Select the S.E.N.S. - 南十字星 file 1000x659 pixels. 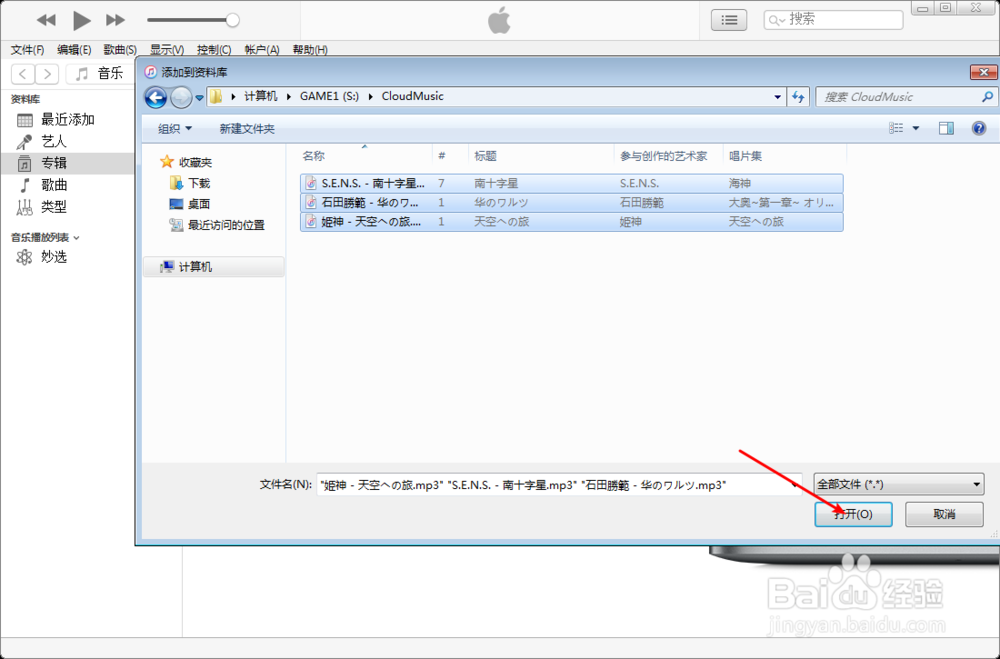571,183
